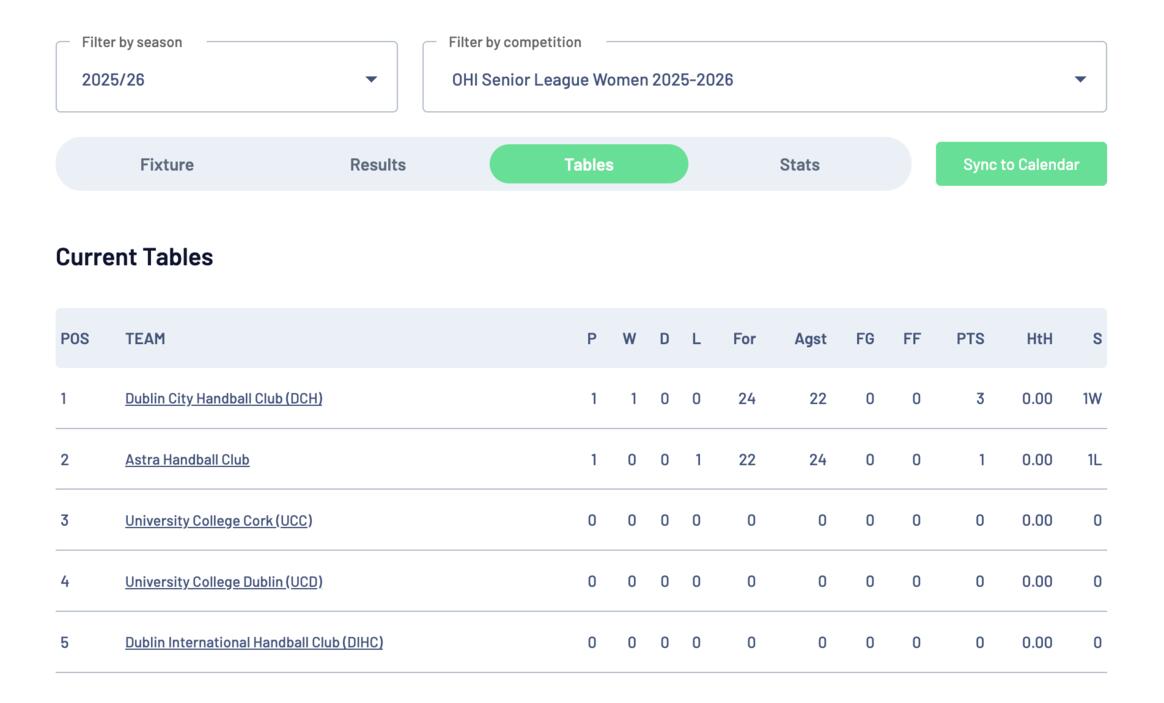Open Dublin International Handball Club (DIHC) link
The image size is (1164, 703).
click(254, 643)
